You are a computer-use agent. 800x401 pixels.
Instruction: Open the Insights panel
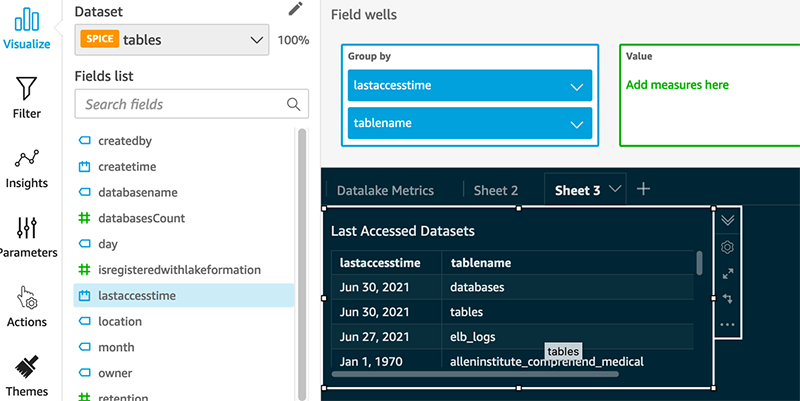[x=27, y=167]
